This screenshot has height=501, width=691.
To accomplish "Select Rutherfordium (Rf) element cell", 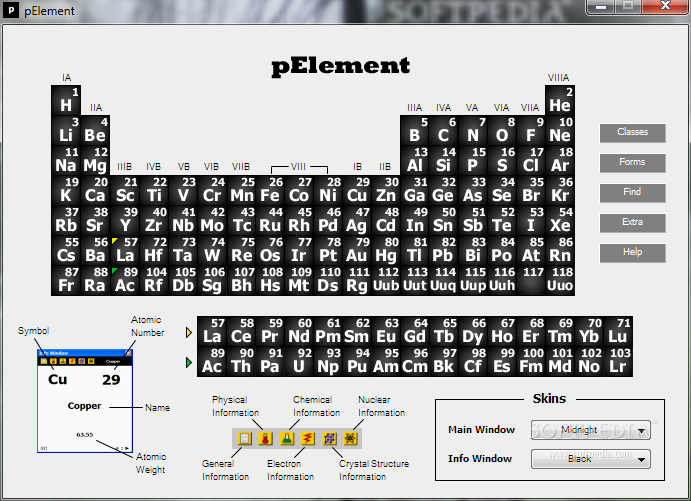I will [x=153, y=280].
